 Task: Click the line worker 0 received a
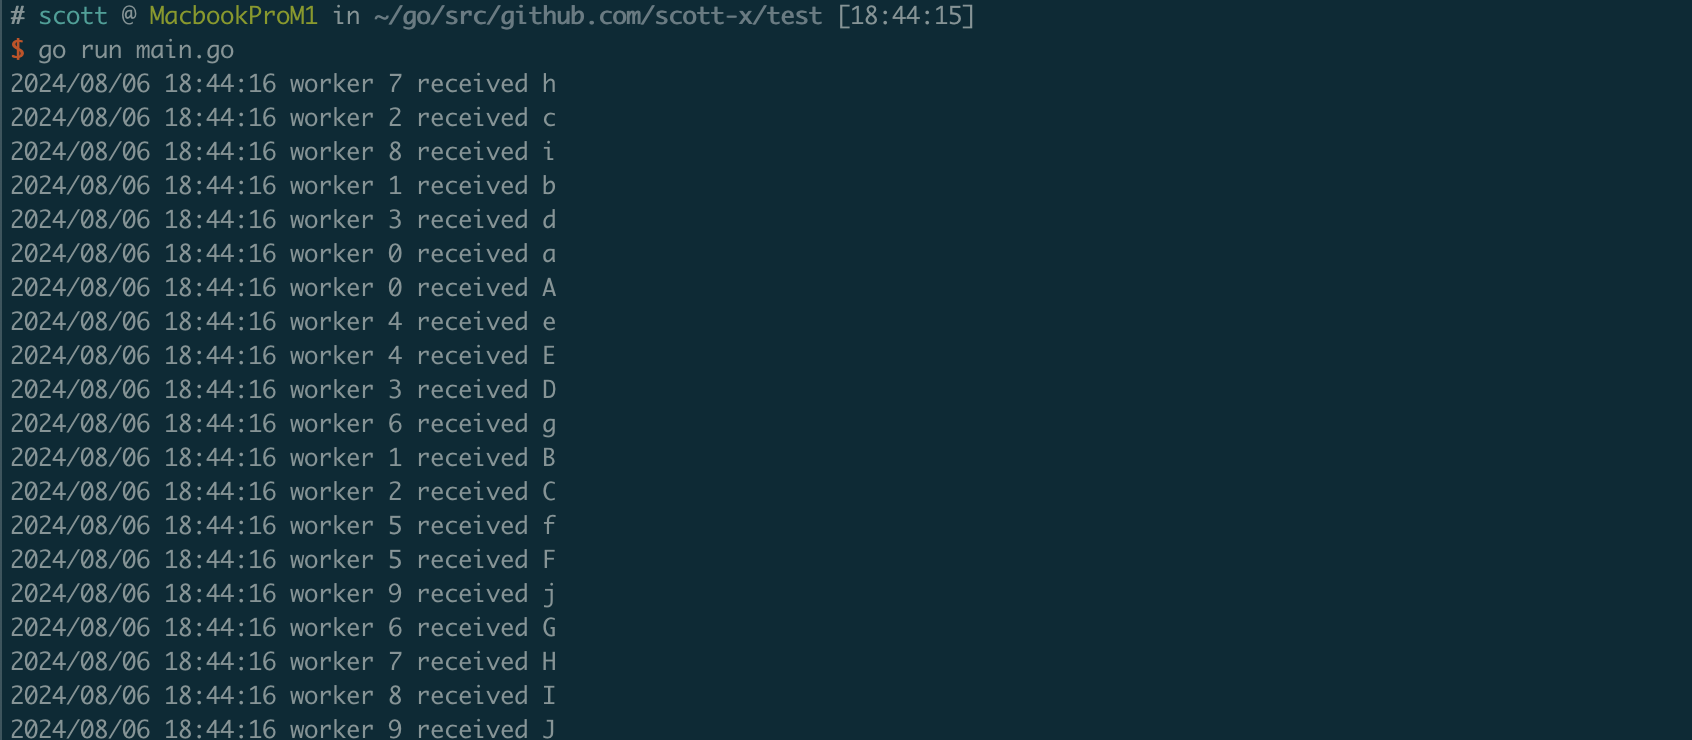[283, 254]
